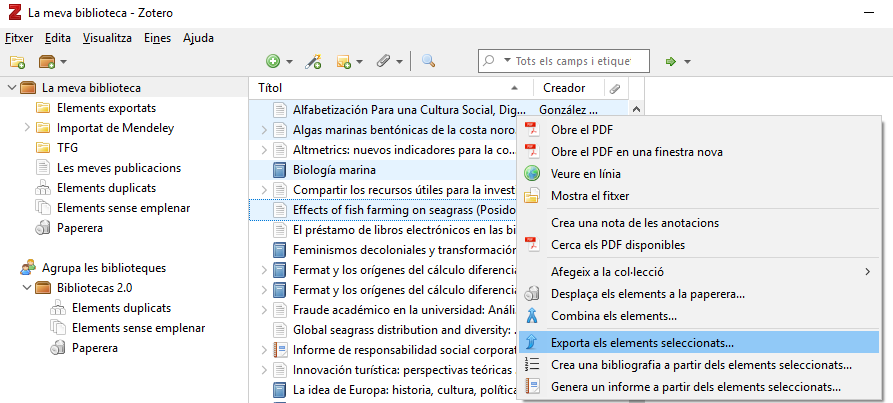Choose Crea una nota de les anotacions
Image resolution: width=893 pixels, height=403 pixels.
[699, 223]
